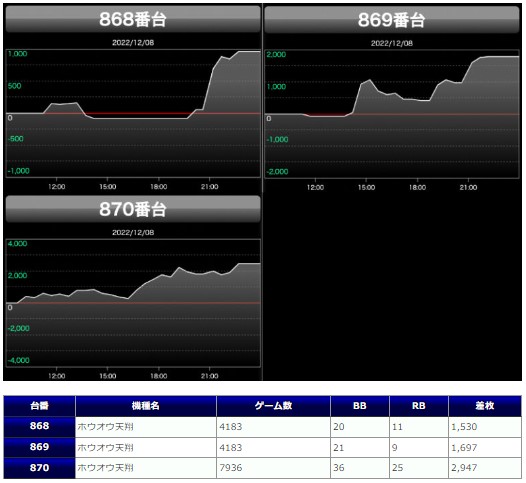Viewport: 526px width, 483px height.
Task: Select the 機種名 column header
Action: [x=146, y=406]
